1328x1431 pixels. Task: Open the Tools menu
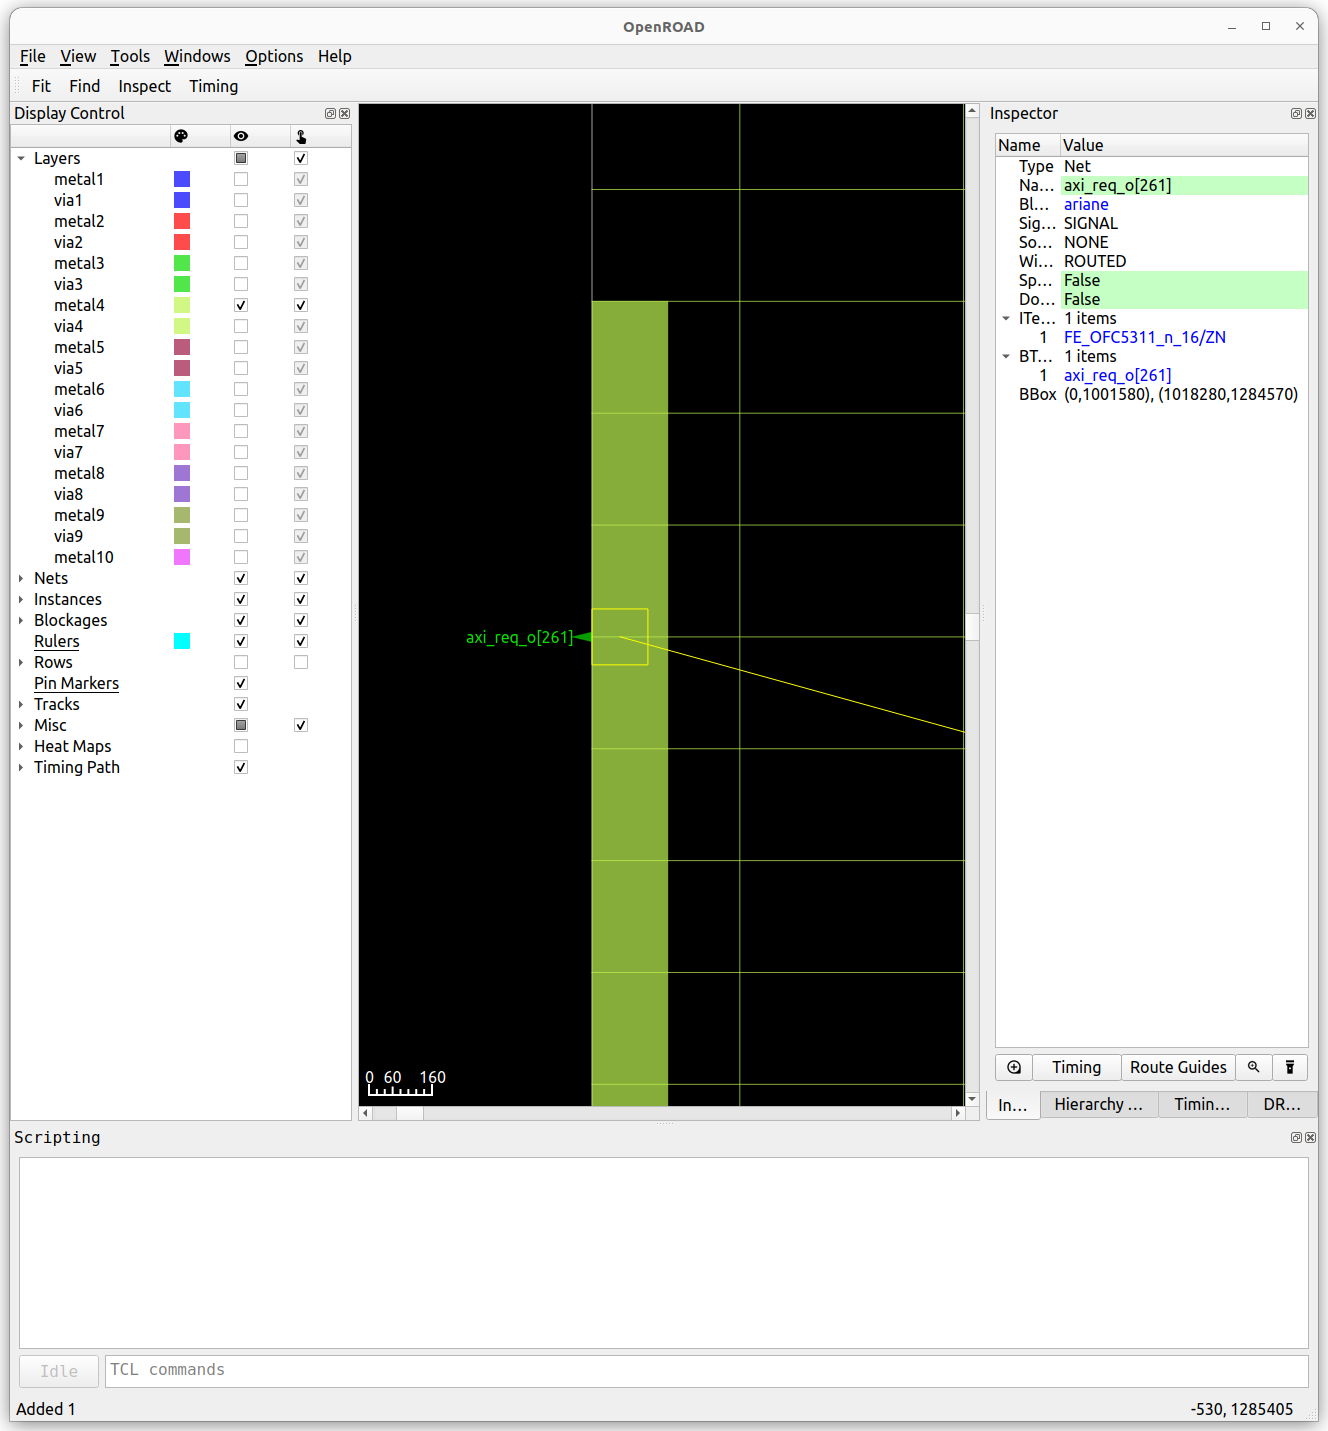130,56
